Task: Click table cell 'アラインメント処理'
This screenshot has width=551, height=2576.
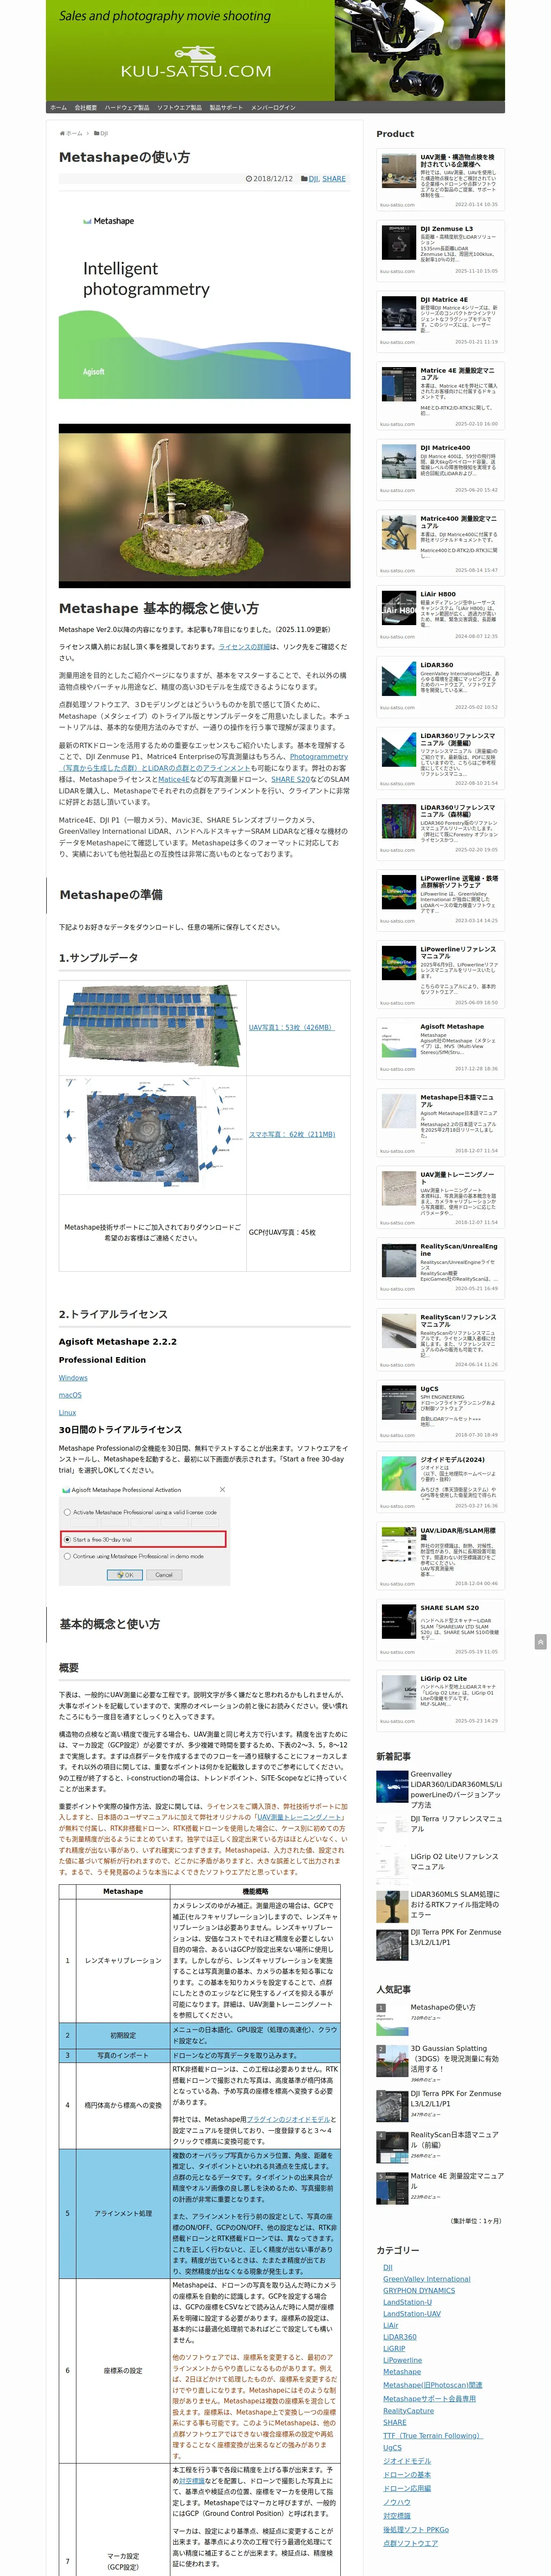Action: pos(123,2213)
